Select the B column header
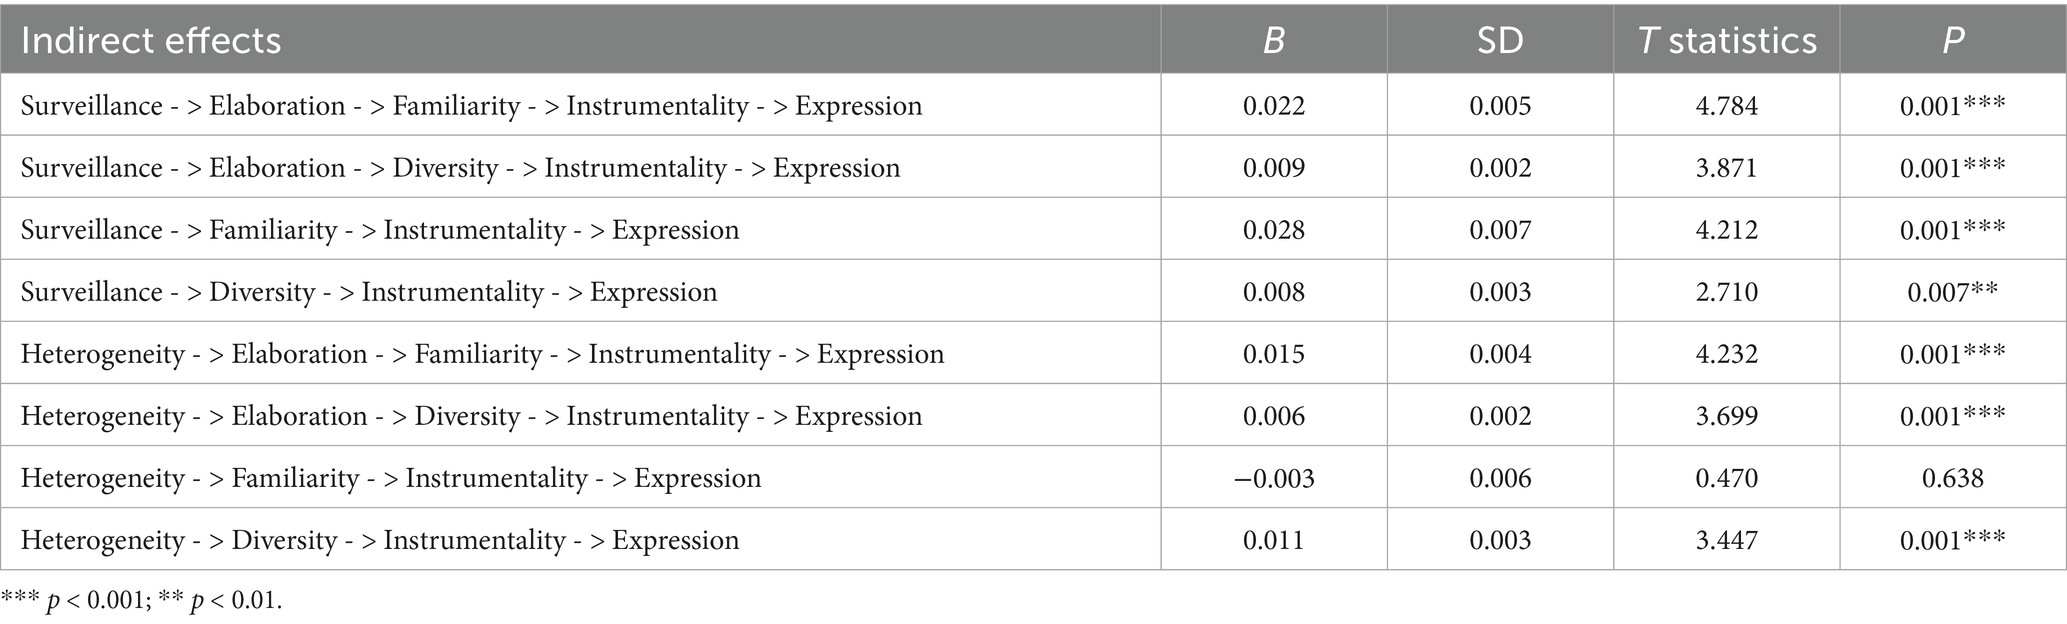Viewport: 2067px width, 624px height. (x=1273, y=40)
